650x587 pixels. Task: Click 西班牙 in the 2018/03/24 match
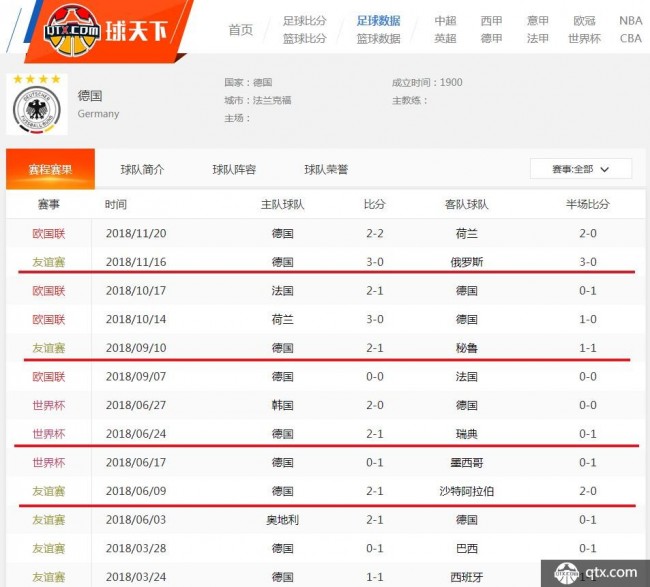pyautogui.click(x=467, y=577)
